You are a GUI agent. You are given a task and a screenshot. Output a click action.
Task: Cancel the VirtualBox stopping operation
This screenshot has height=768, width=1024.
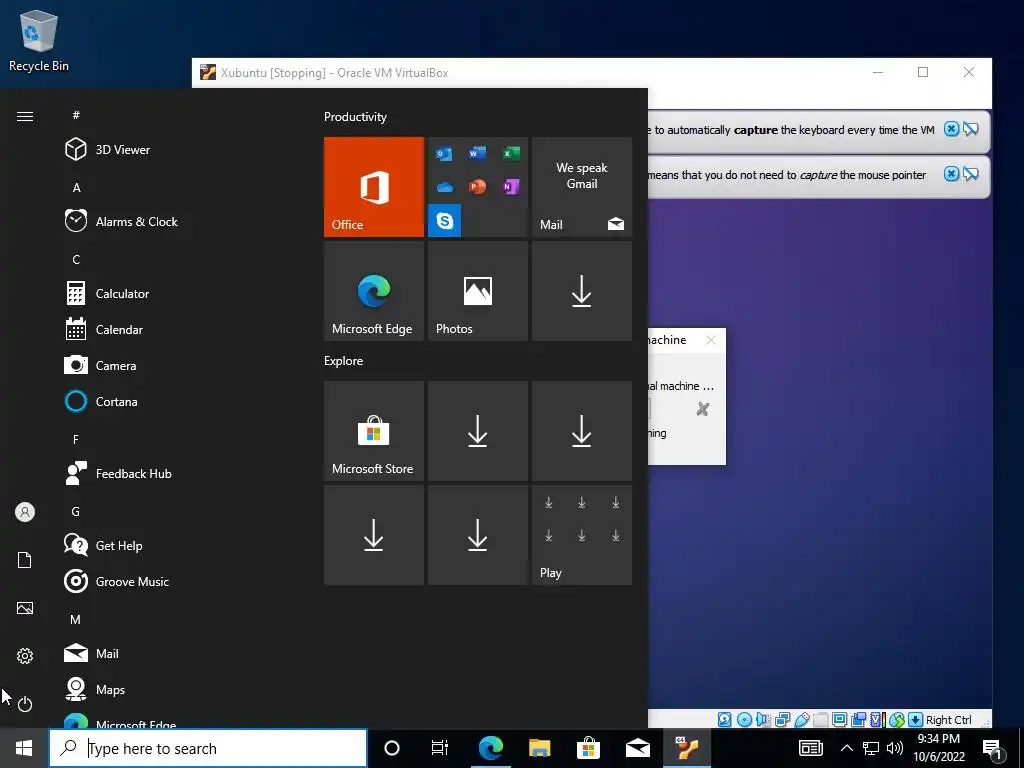(x=703, y=409)
